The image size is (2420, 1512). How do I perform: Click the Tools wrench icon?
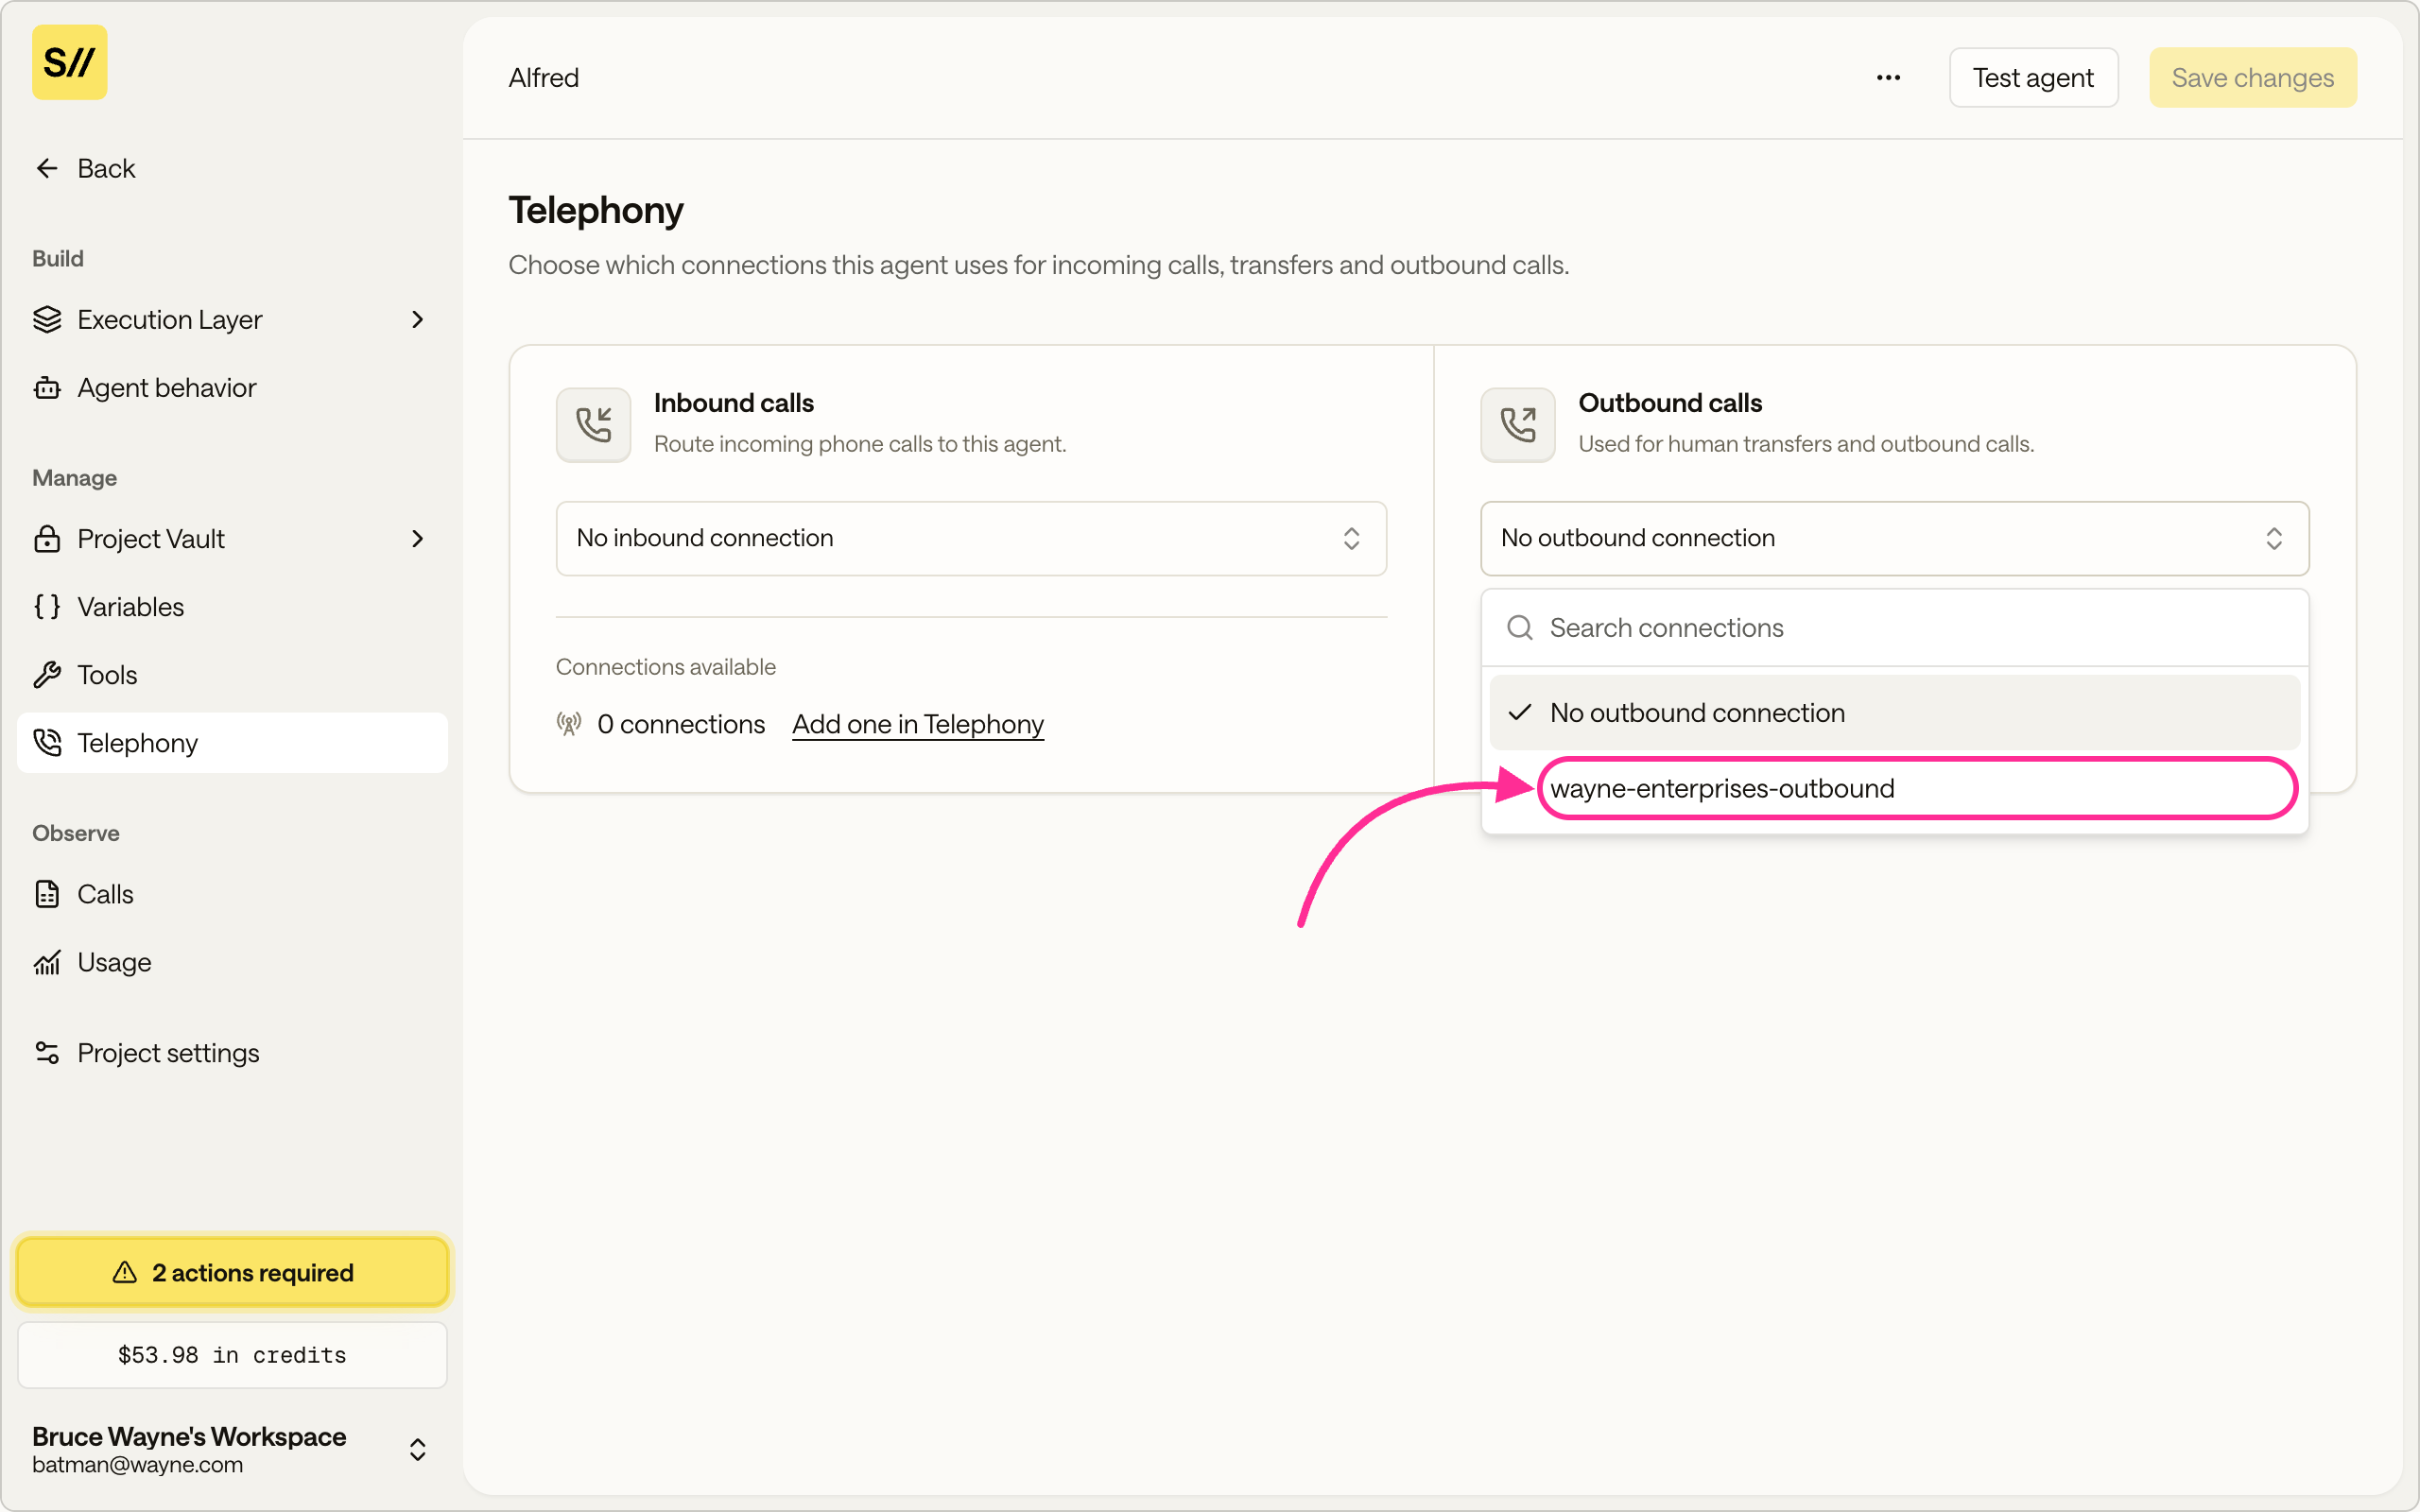click(47, 675)
